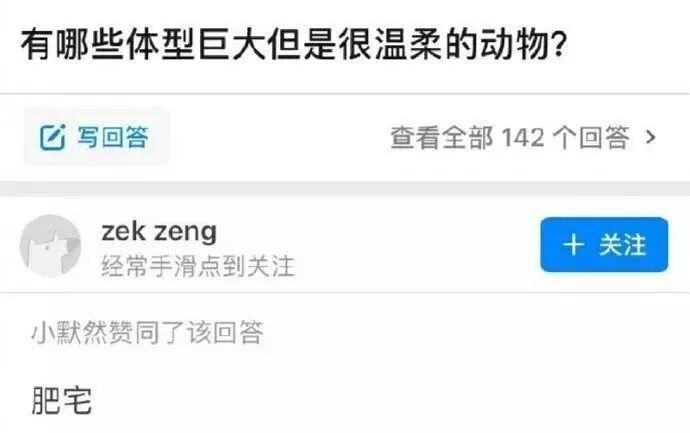The width and height of the screenshot is (690, 433).
Task: Click the gray separator band below 写回答
Action: point(345,188)
